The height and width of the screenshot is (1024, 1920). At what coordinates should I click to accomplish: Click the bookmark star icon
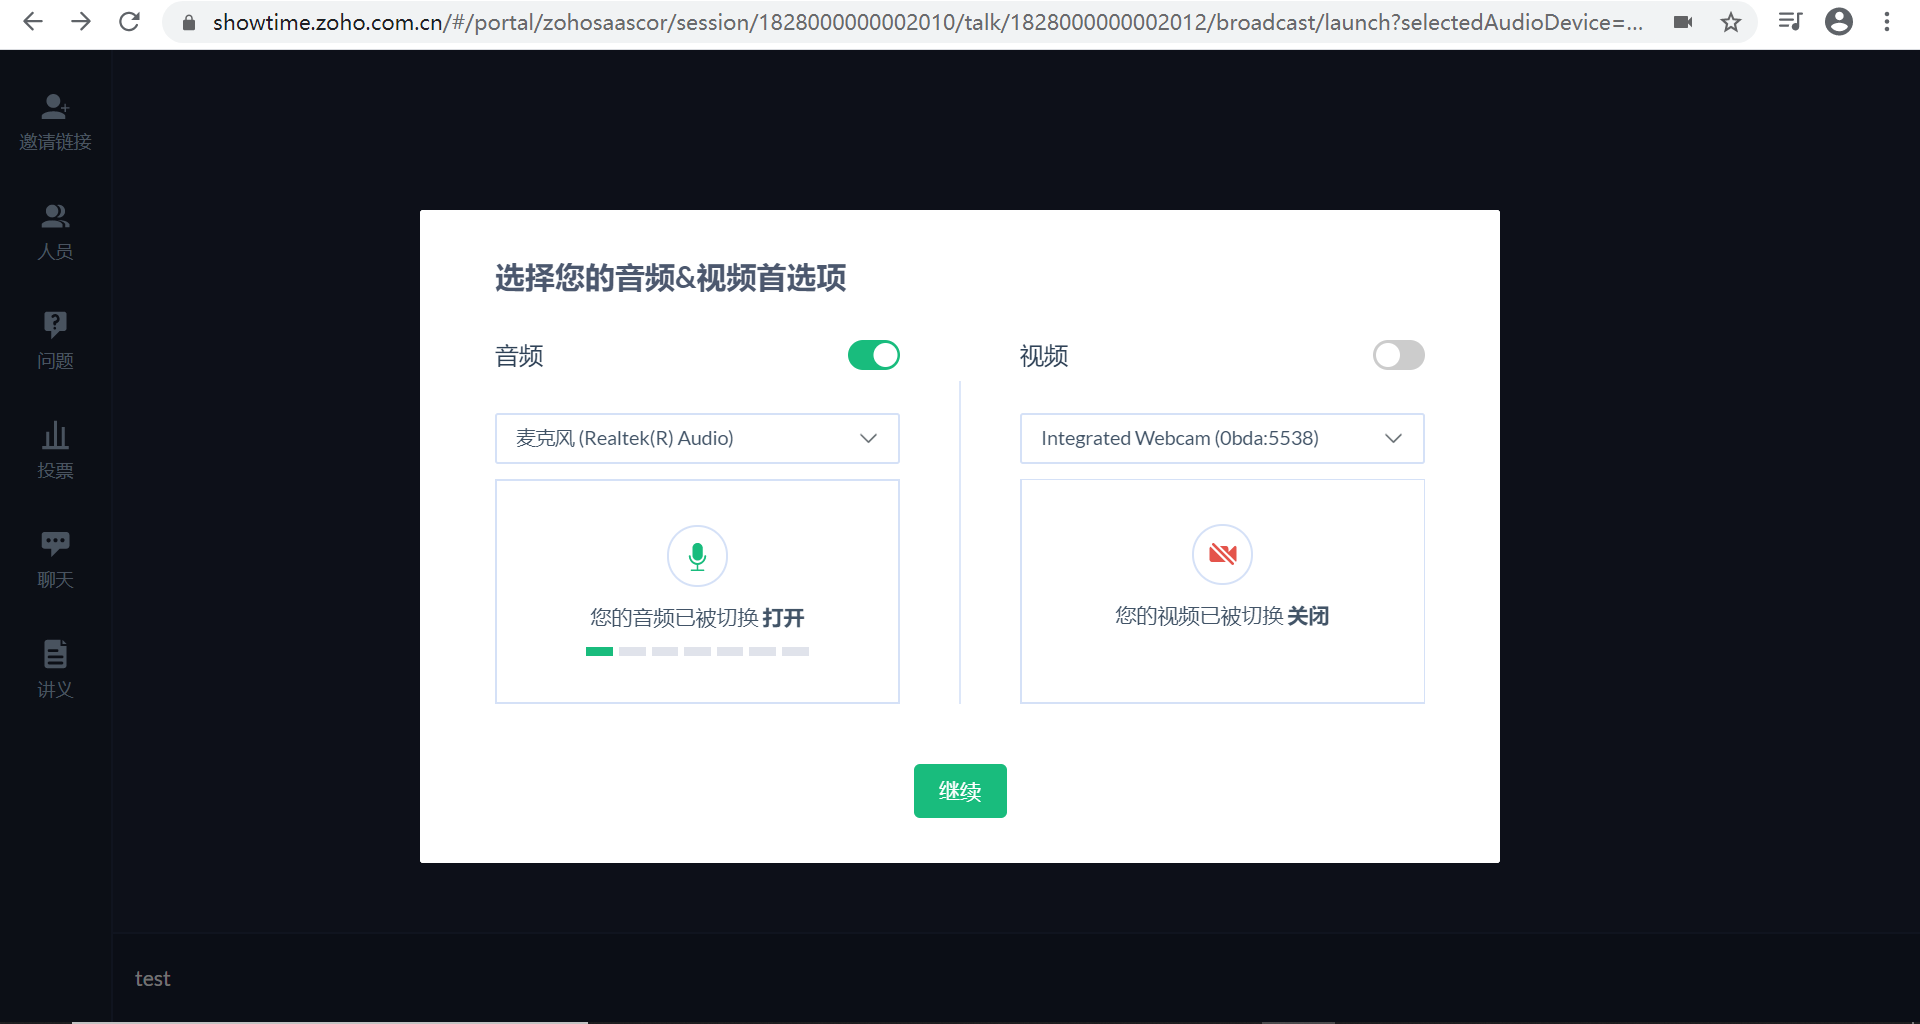tap(1731, 21)
